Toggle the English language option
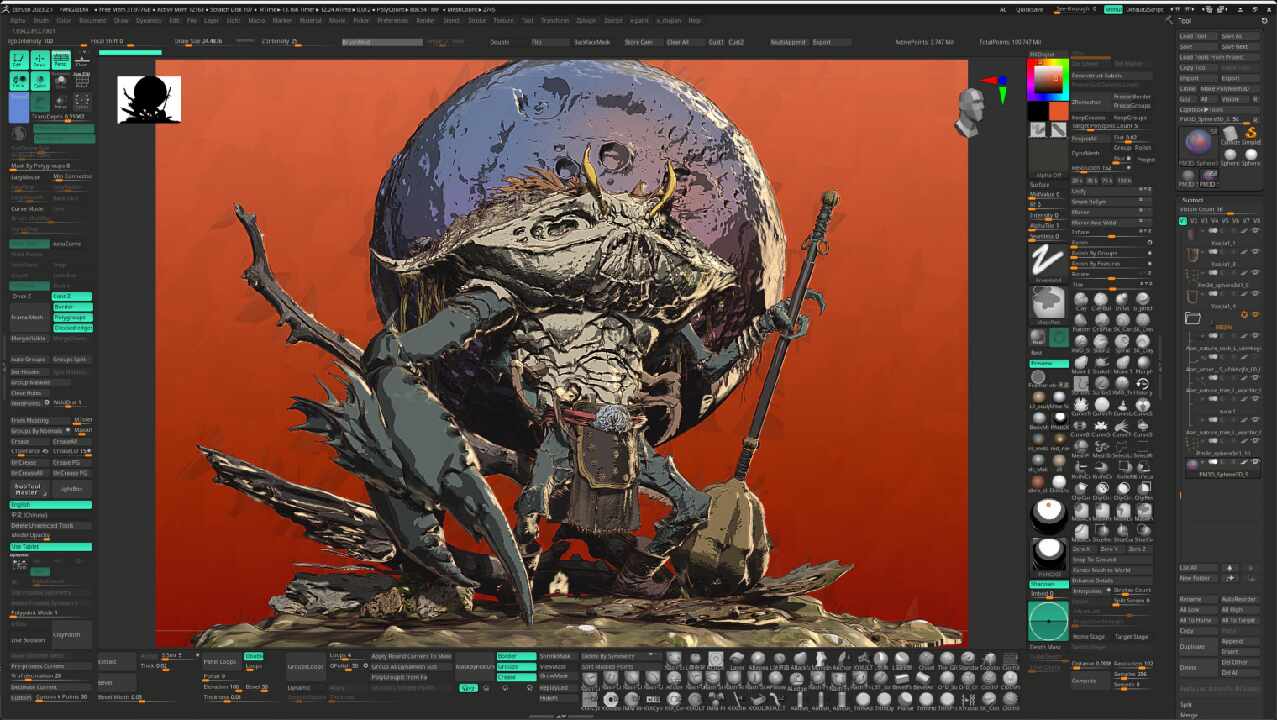The width and height of the screenshot is (1278, 720). click(50, 505)
